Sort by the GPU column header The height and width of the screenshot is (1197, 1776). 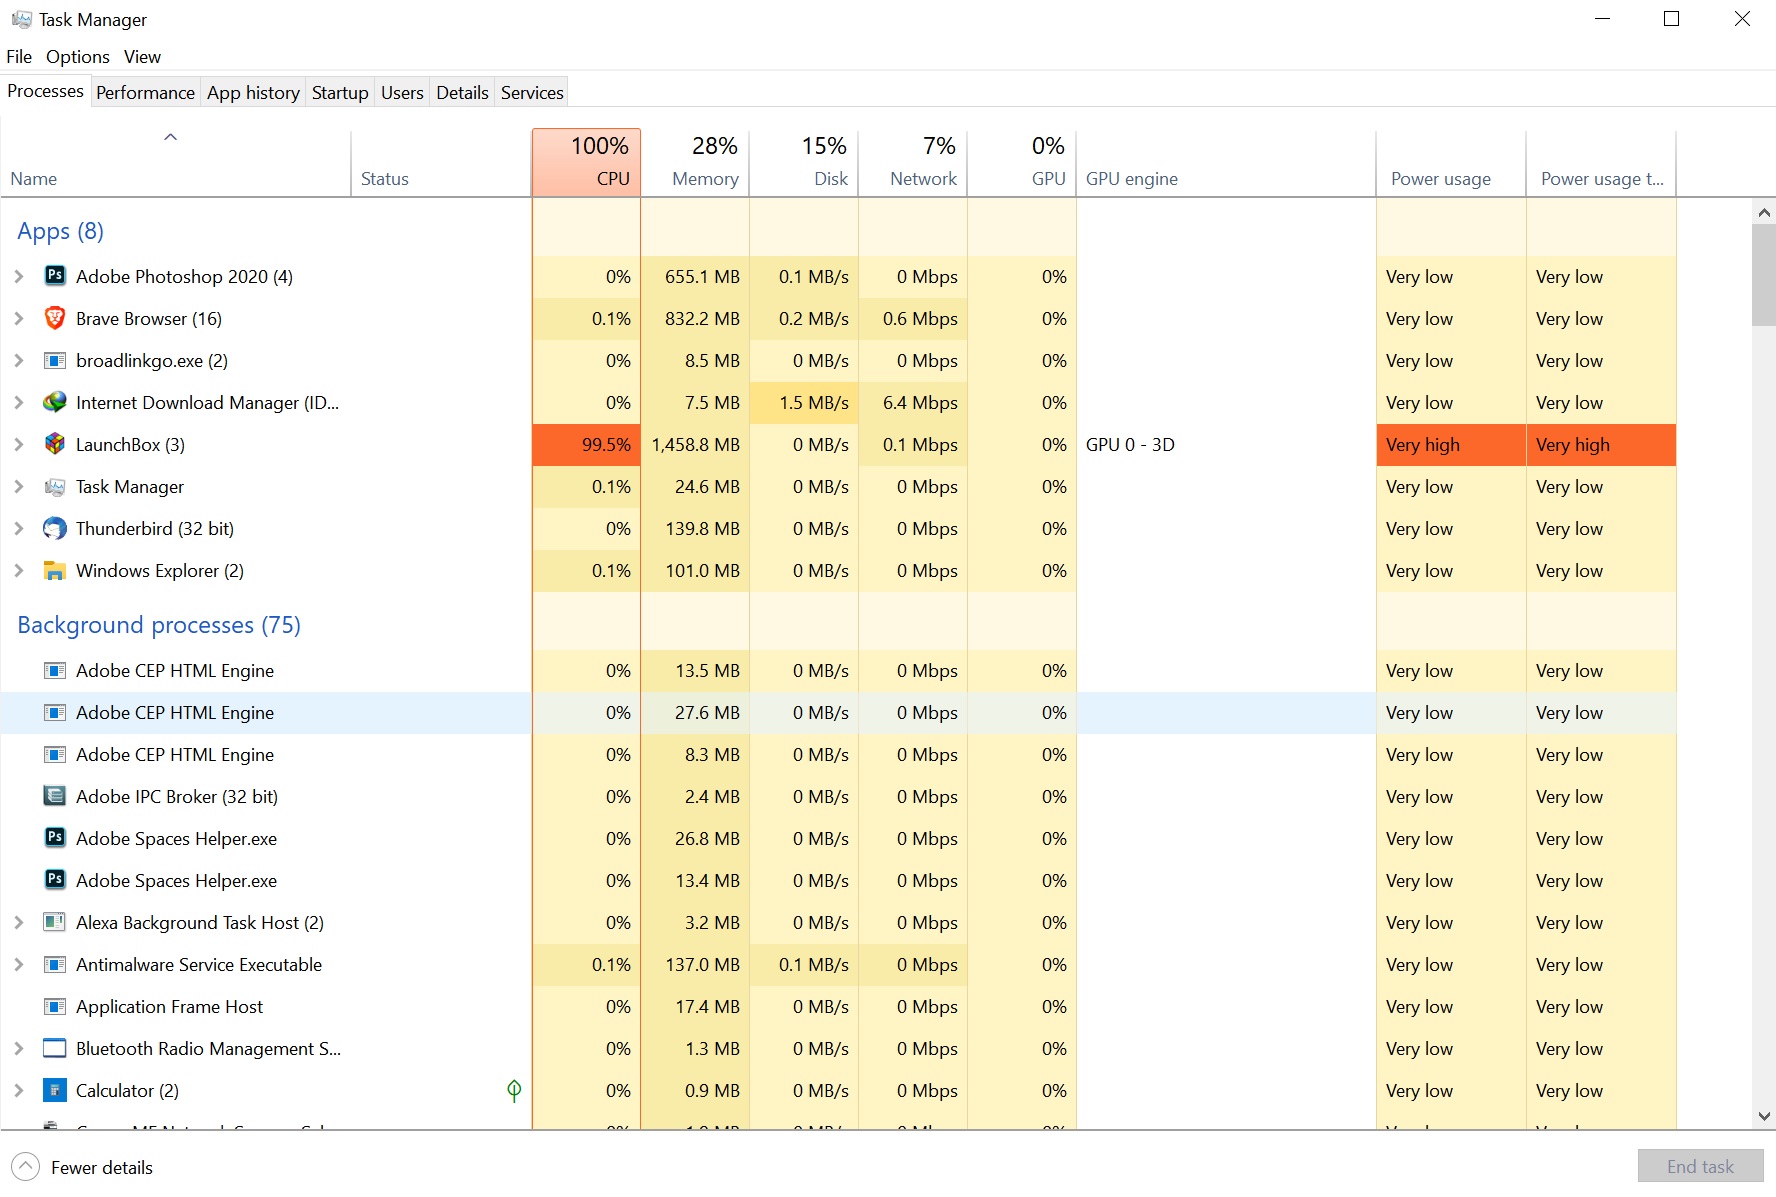point(1022,162)
